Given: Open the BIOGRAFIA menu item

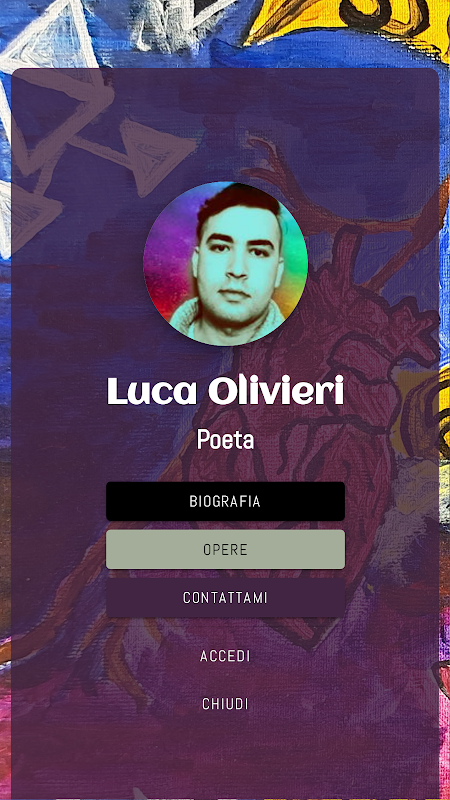Looking at the screenshot, I should tap(226, 501).
